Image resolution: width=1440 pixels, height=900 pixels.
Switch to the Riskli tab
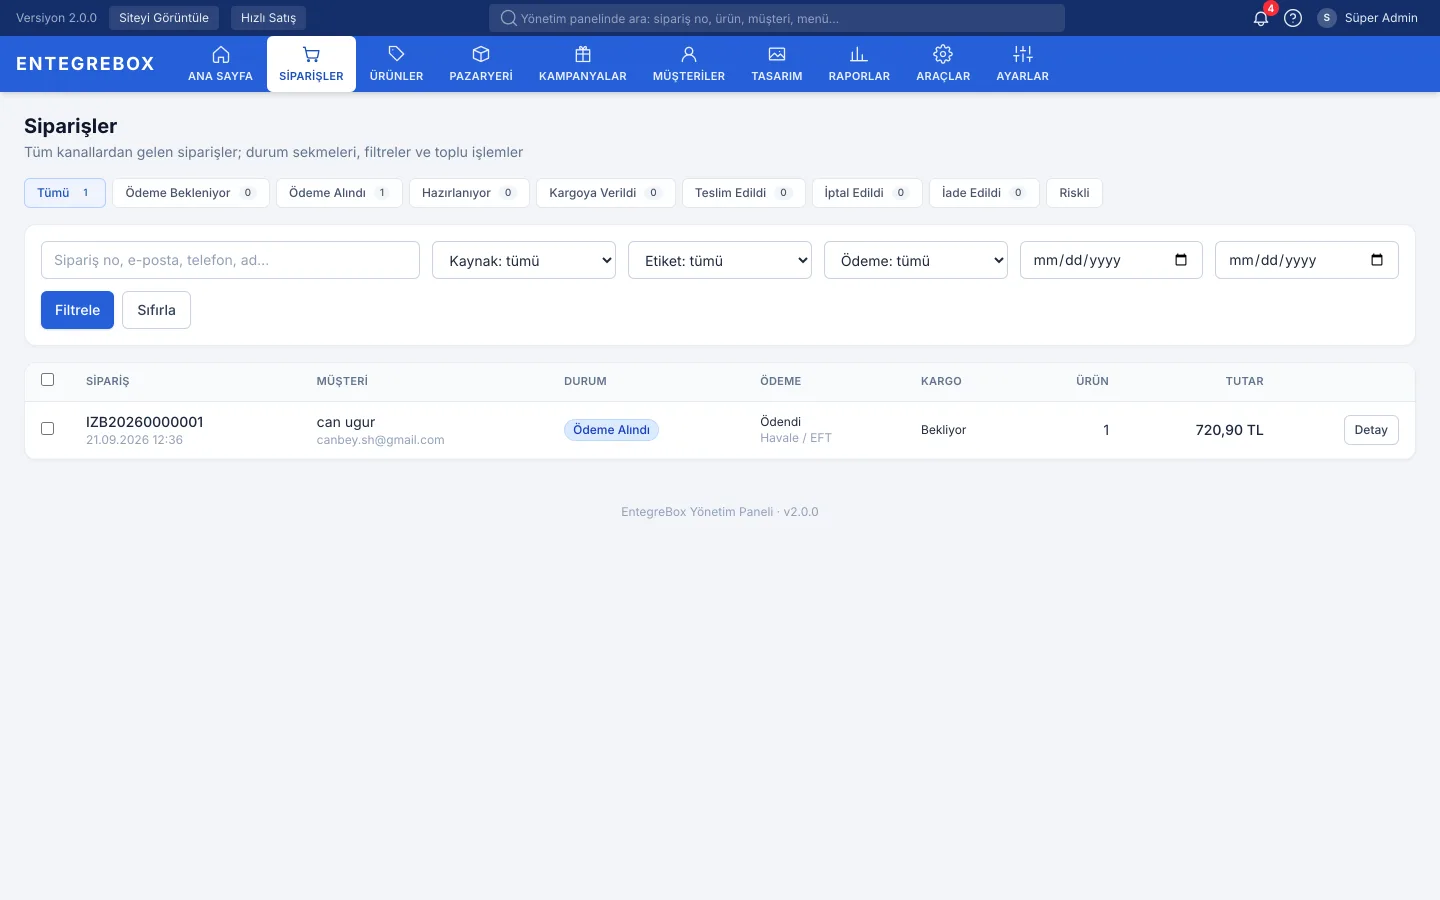coord(1074,193)
